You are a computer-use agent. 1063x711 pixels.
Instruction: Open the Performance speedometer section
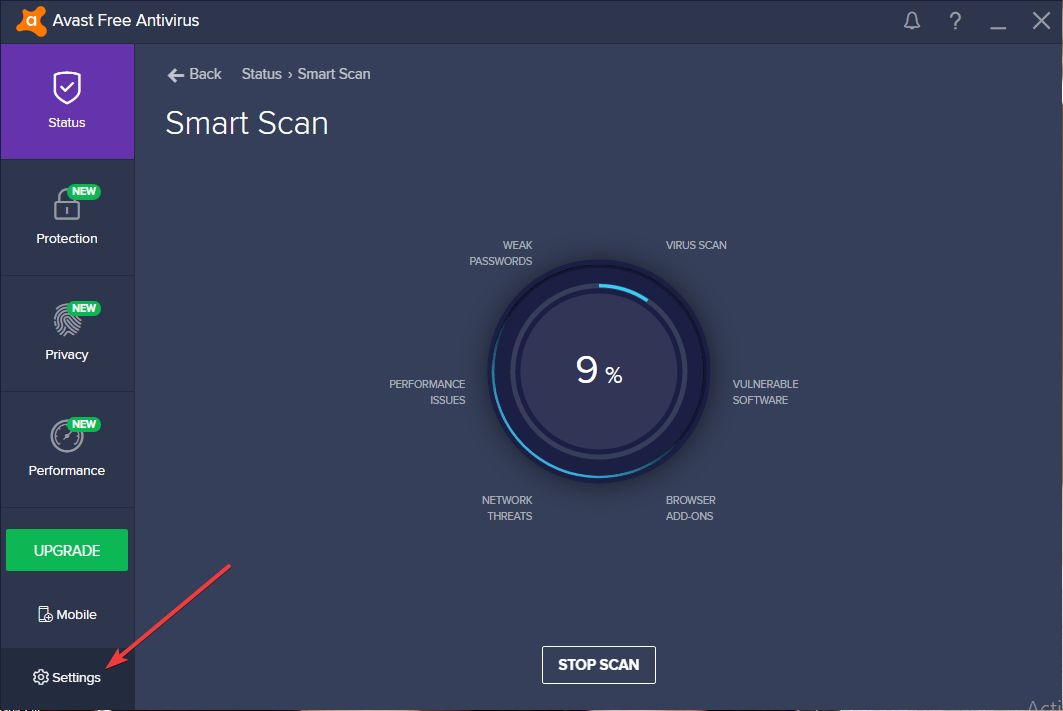point(66,449)
